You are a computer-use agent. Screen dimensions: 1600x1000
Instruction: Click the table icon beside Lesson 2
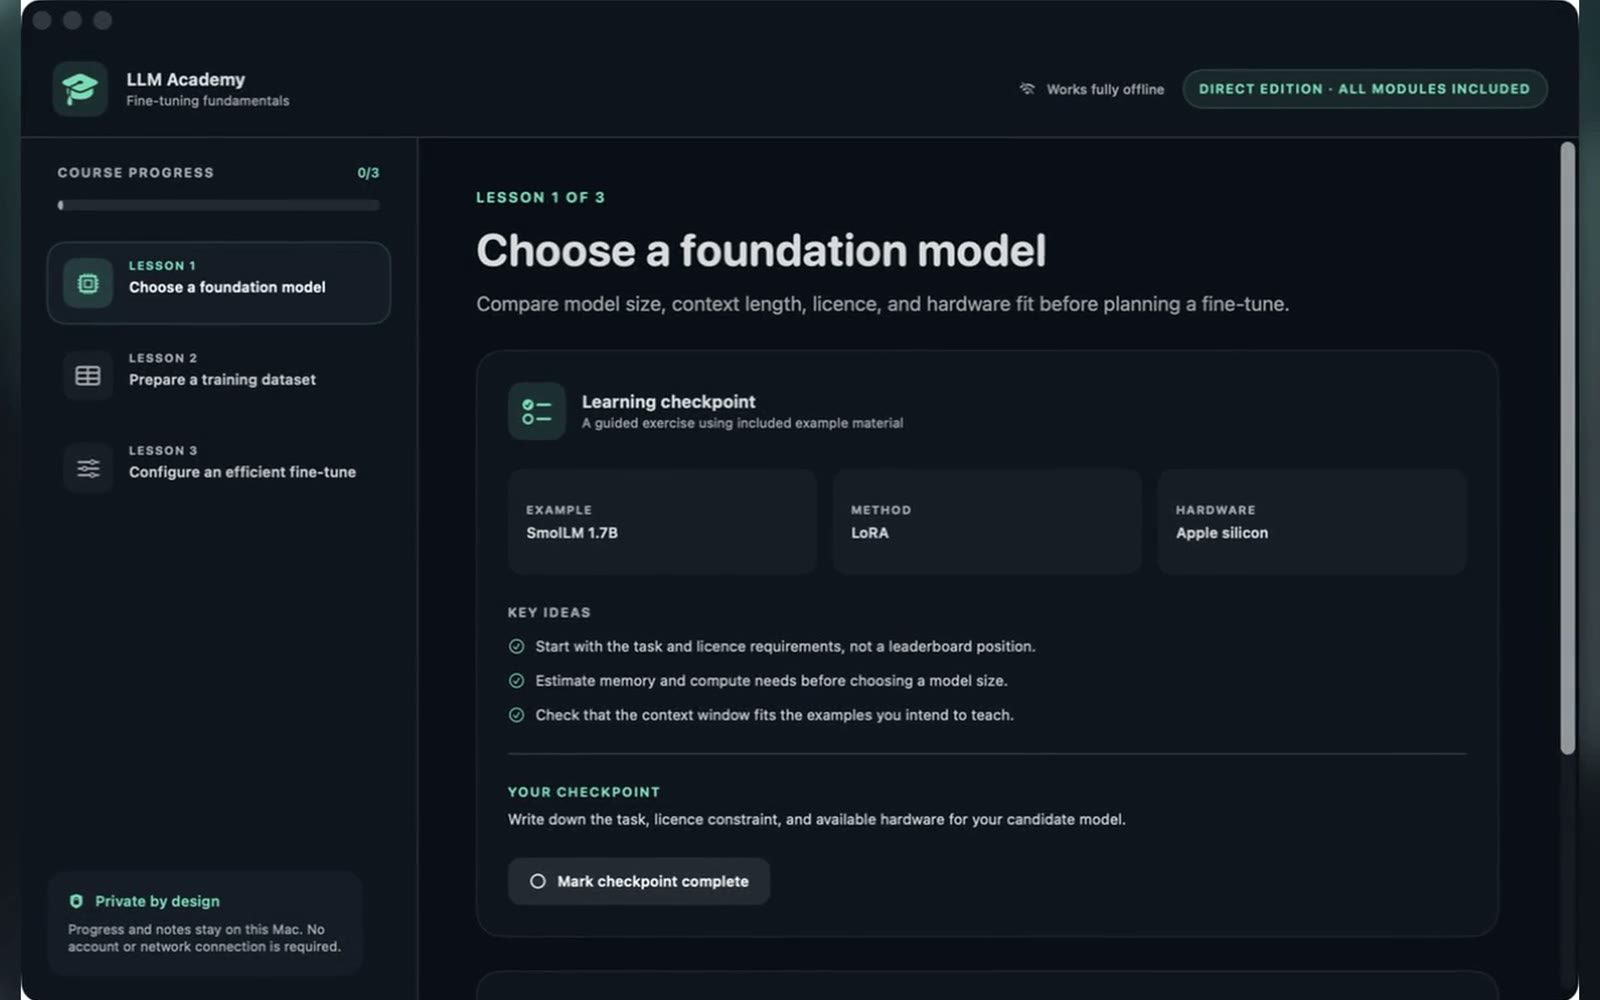(88, 376)
